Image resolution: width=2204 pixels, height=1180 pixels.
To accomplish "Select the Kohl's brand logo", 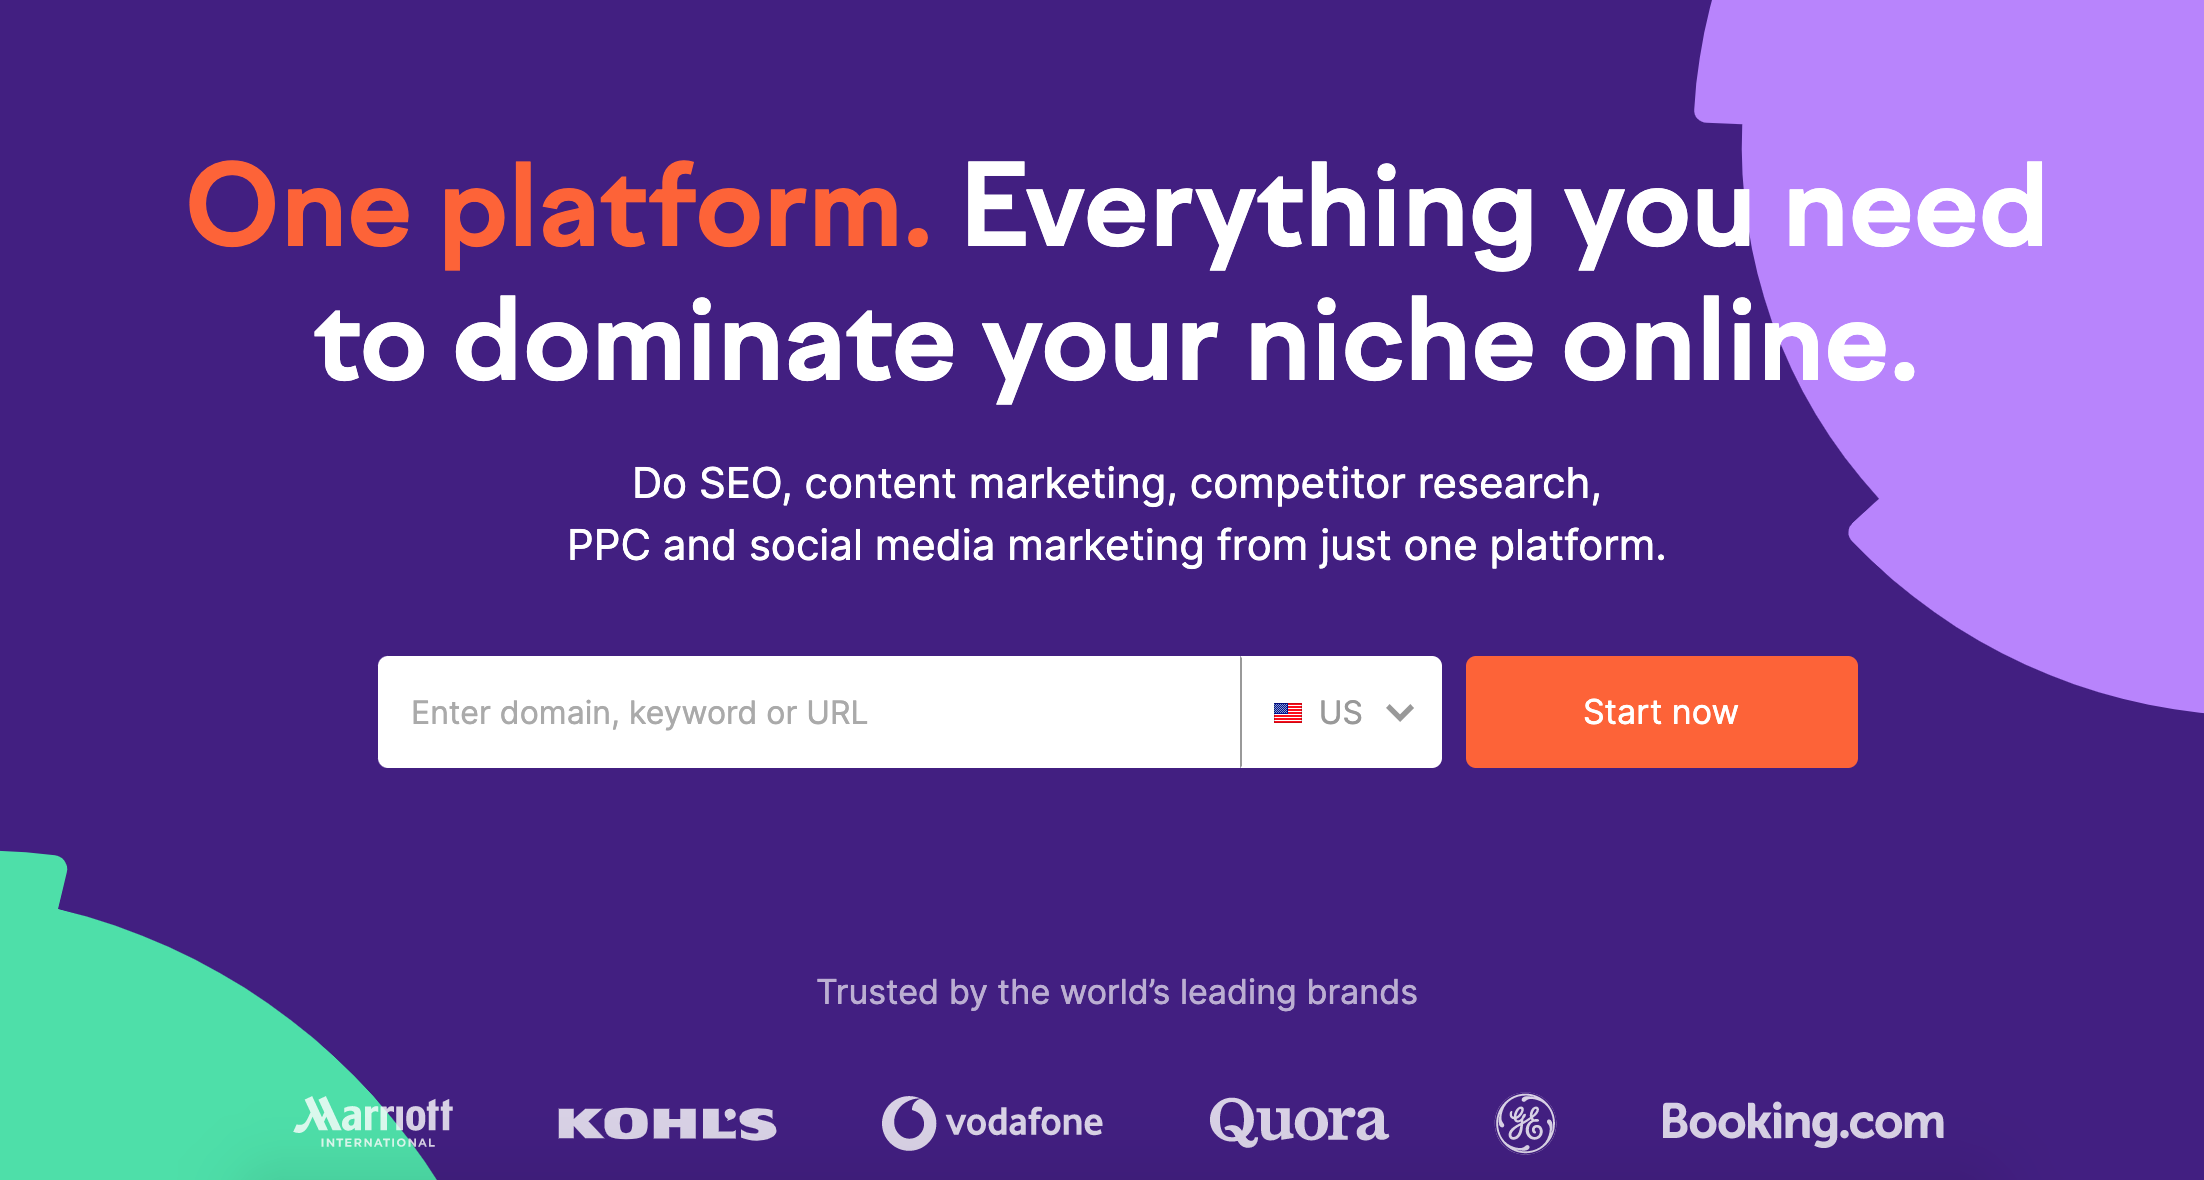I will pos(668,1121).
